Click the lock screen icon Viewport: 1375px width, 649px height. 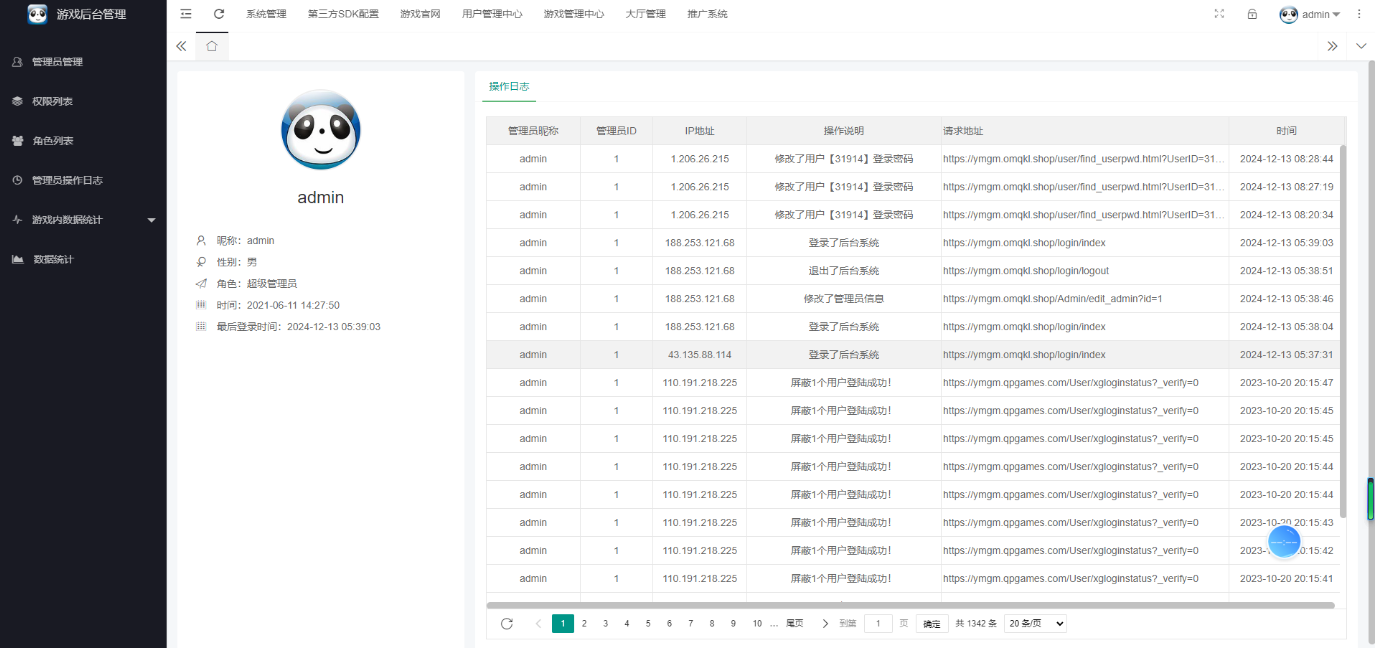tap(1251, 14)
